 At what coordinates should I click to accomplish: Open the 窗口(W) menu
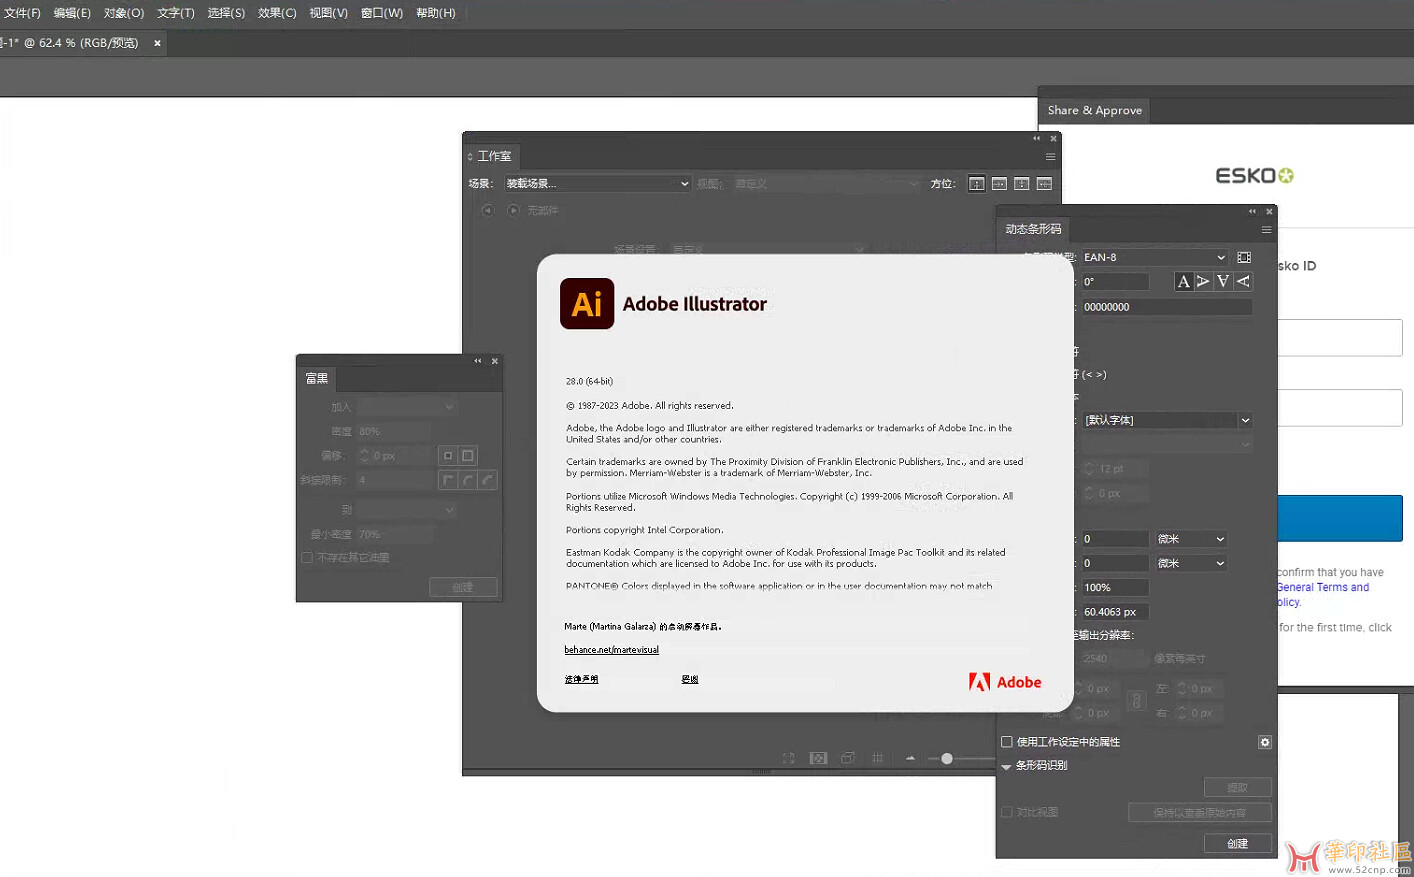click(x=382, y=13)
